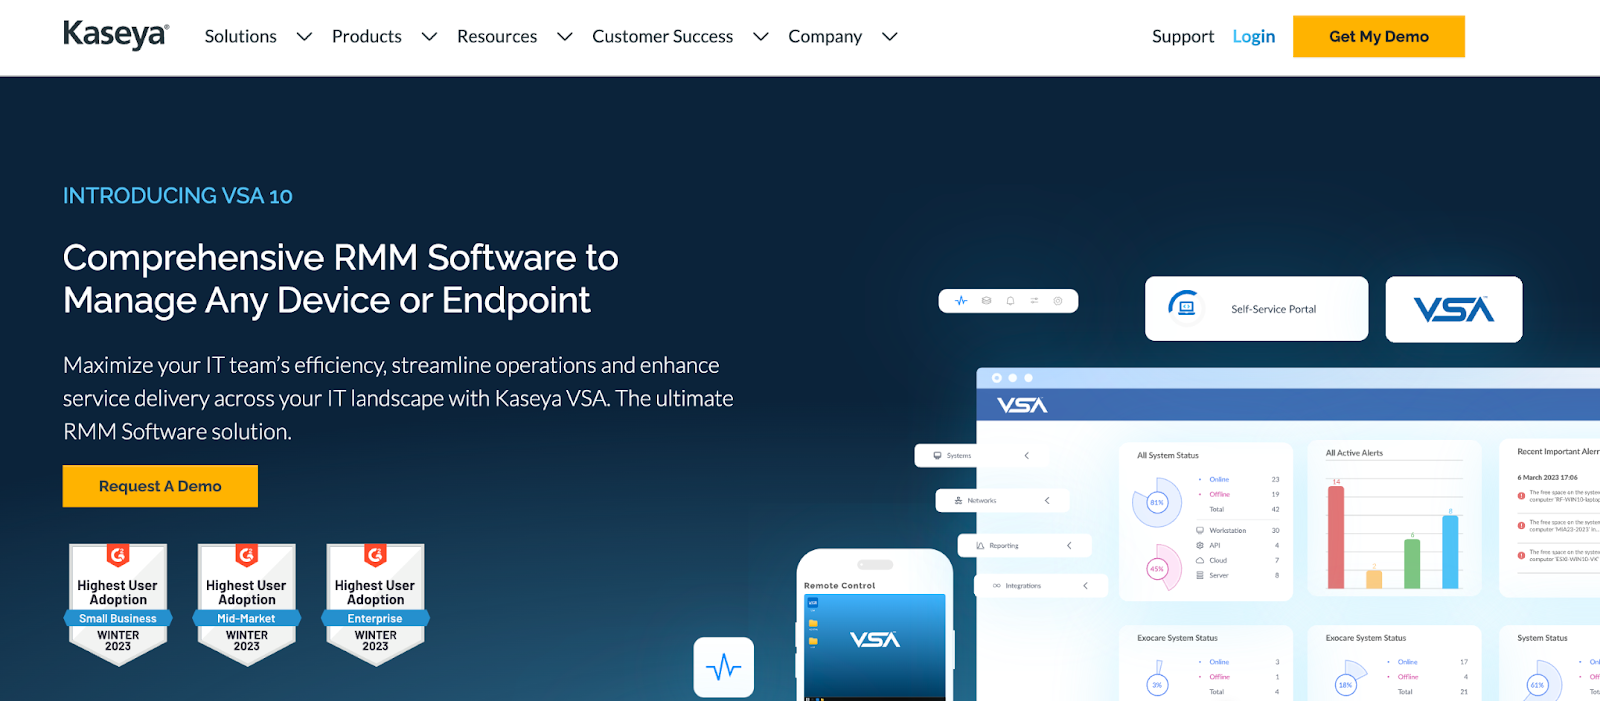The image size is (1600, 701).
Task: Expand the Solutions dropdown chevron
Action: coord(304,37)
